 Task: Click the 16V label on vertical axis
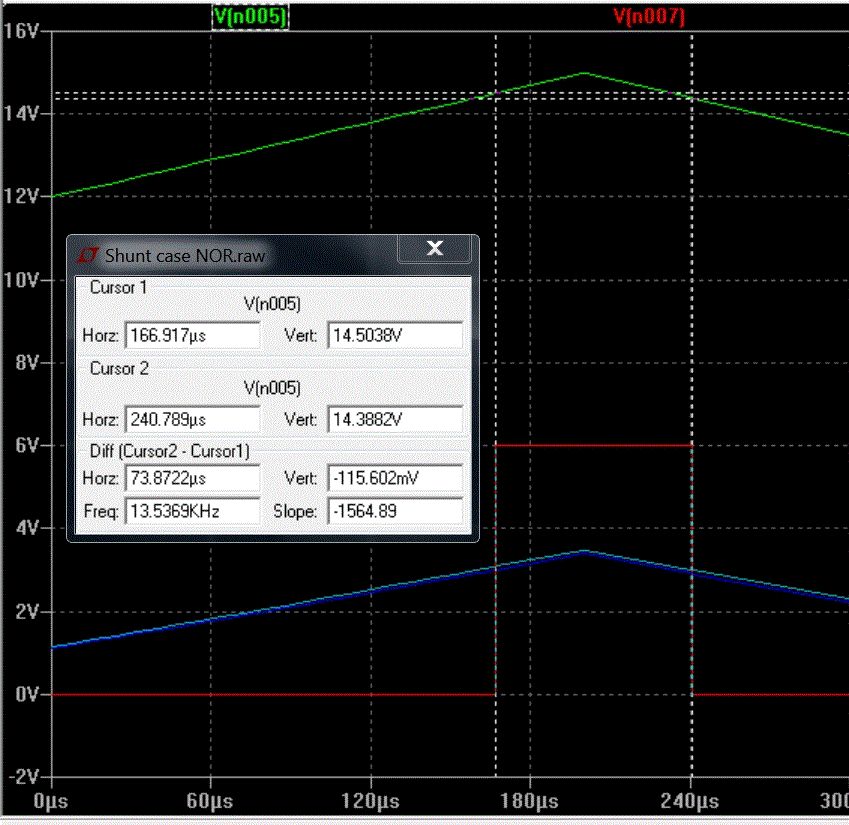(x=21, y=30)
